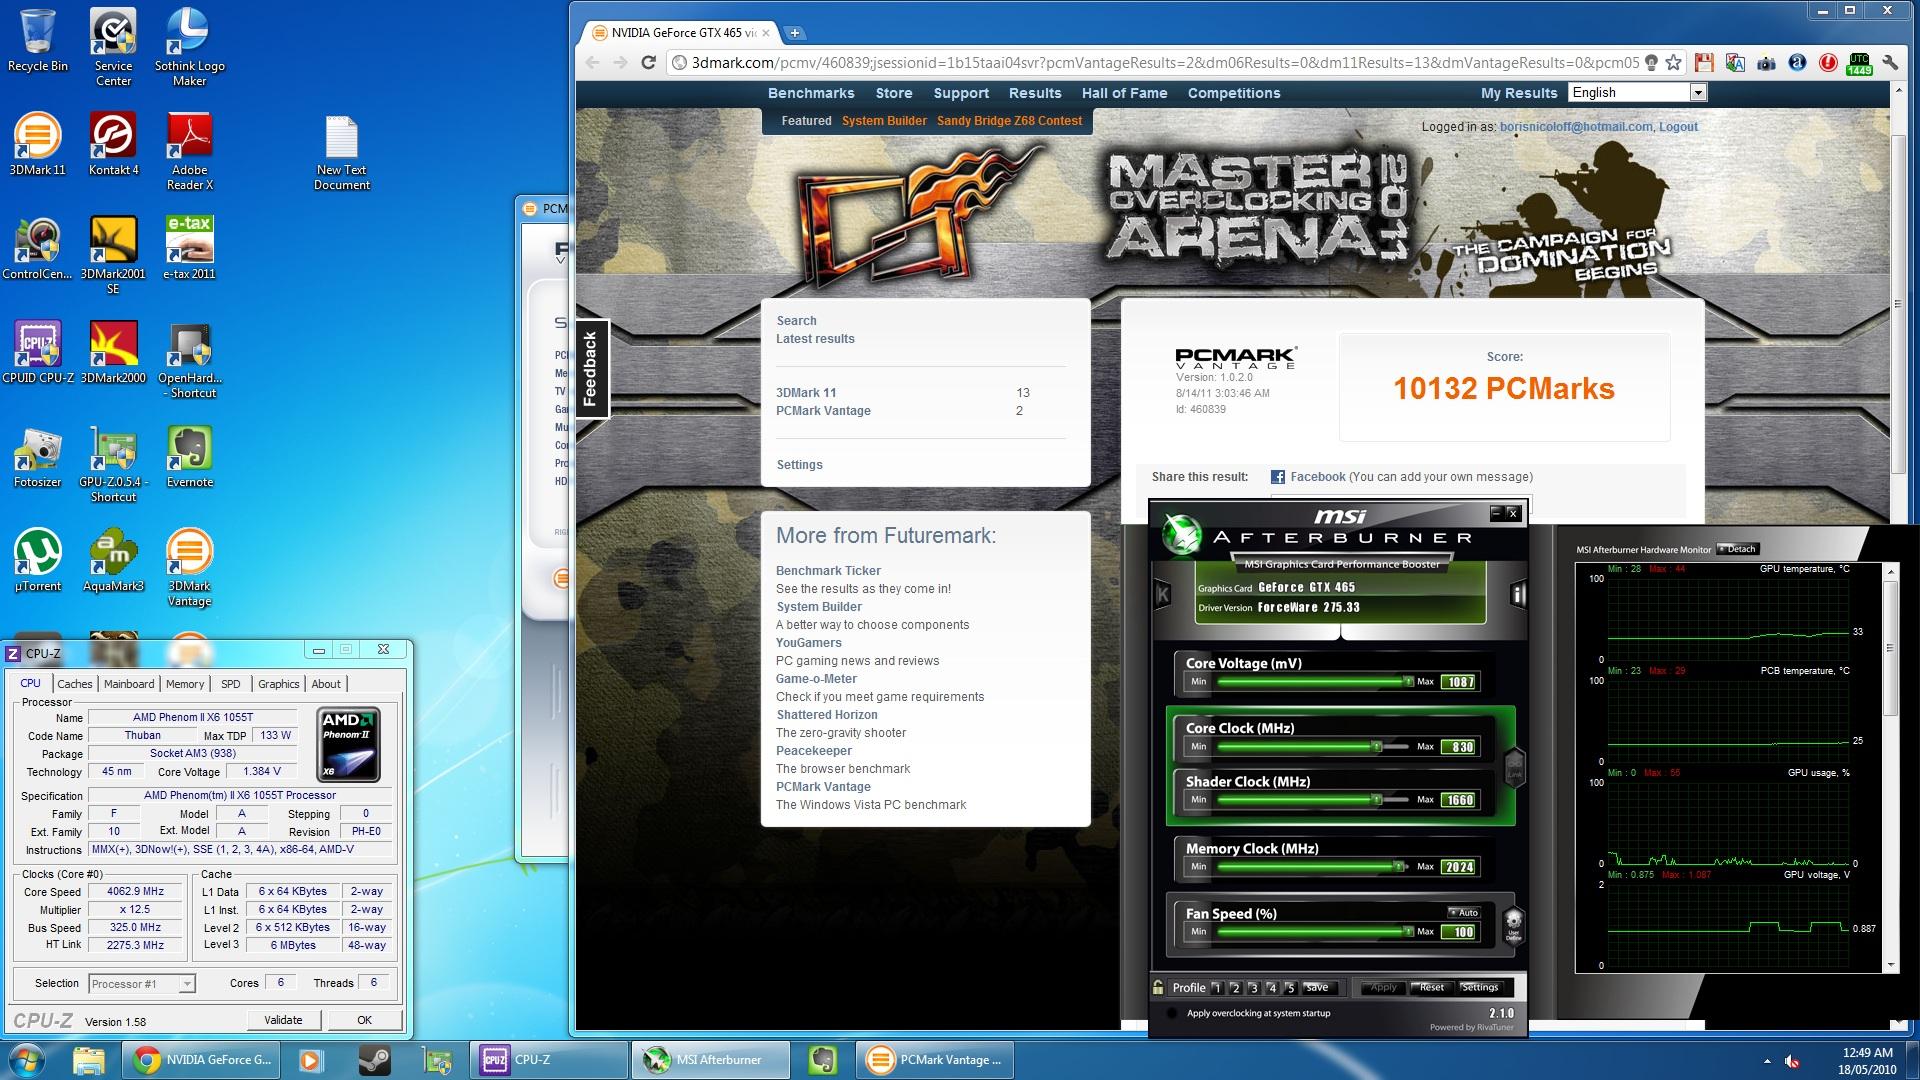Toggle the core/shader clock Link button
Screen dimensions: 1920x1080
[x=1514, y=768]
